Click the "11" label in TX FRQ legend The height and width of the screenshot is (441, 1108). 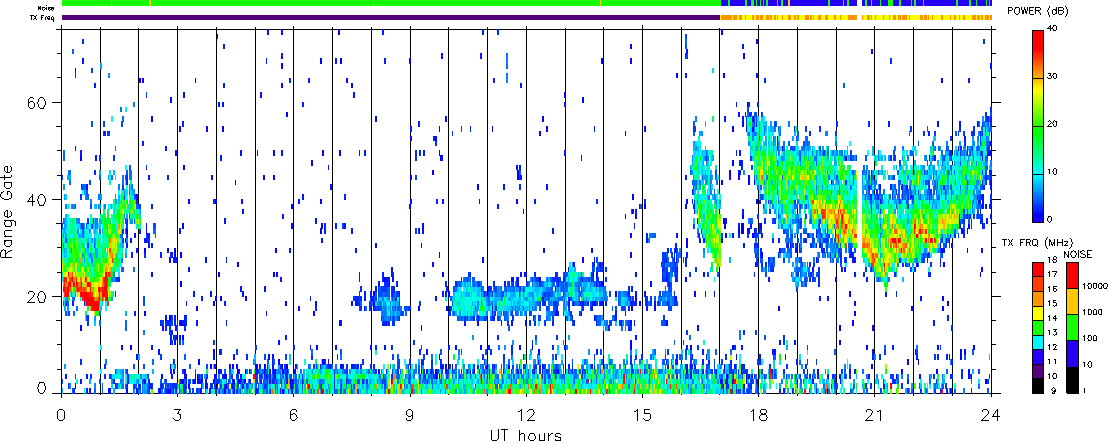[x=1054, y=362]
